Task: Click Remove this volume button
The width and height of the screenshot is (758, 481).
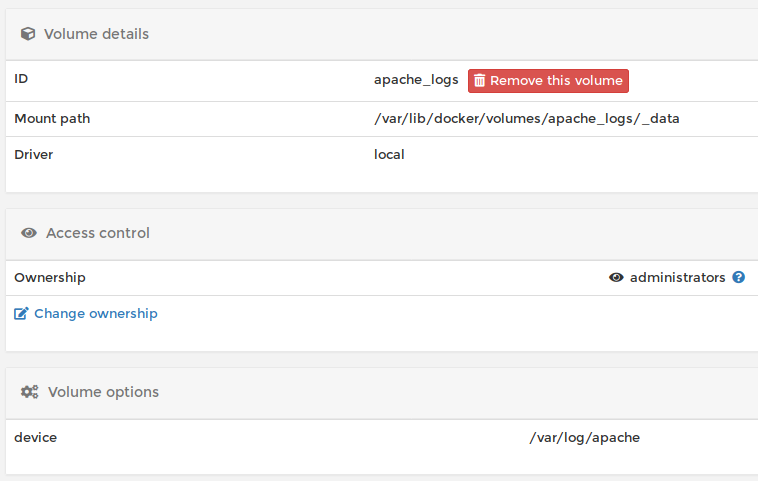Action: click(548, 81)
